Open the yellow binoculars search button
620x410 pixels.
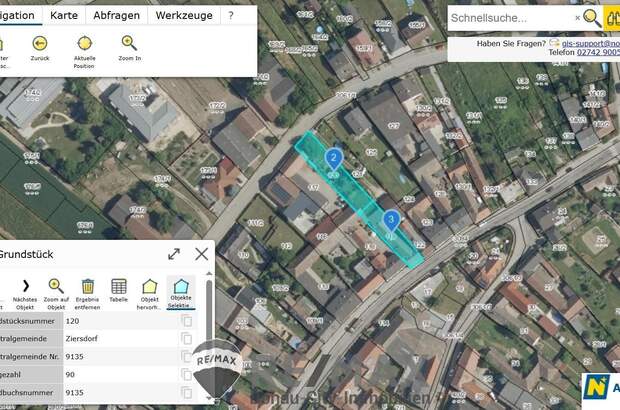[612, 18]
